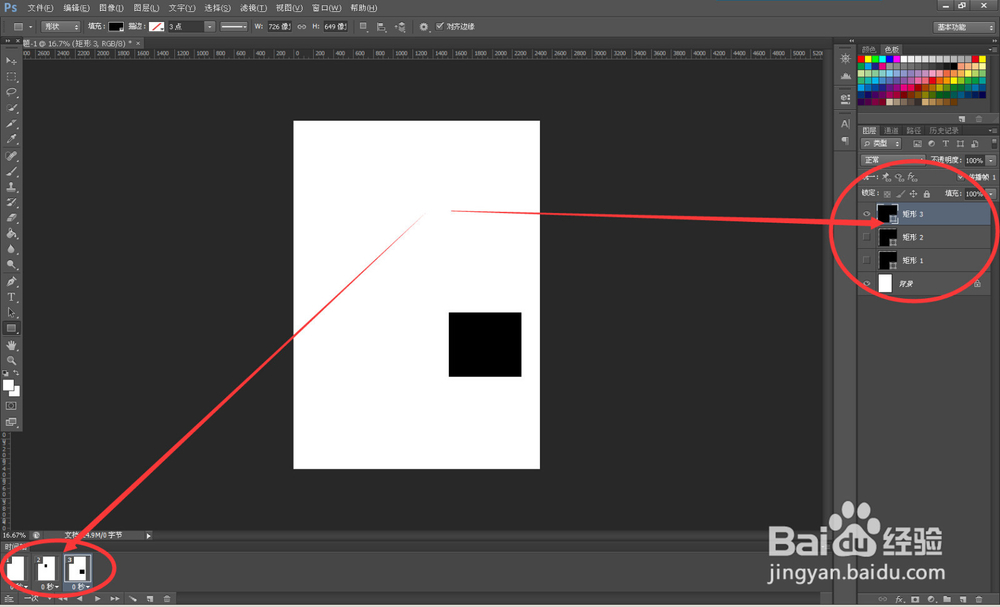
Task: Open the 图像 menu
Action: [x=109, y=7]
